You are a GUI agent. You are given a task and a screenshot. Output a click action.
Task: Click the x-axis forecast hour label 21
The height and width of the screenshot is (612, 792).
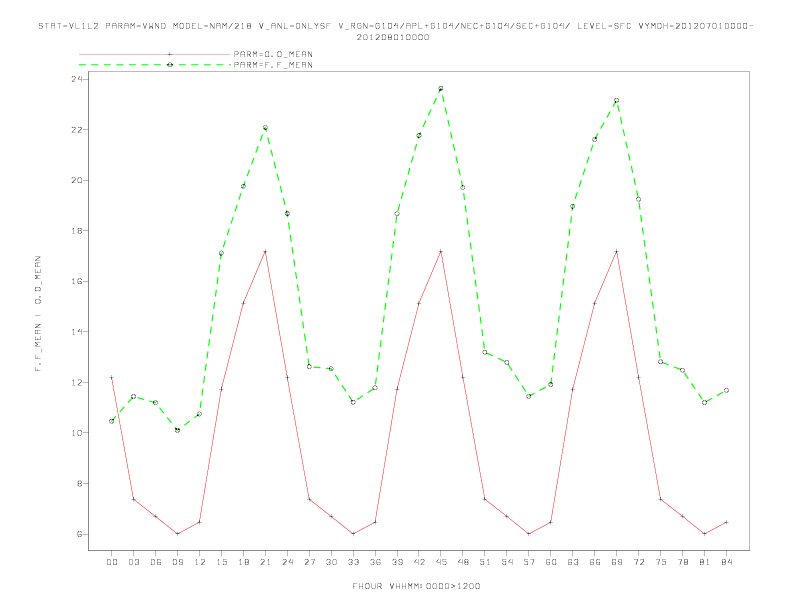265,562
